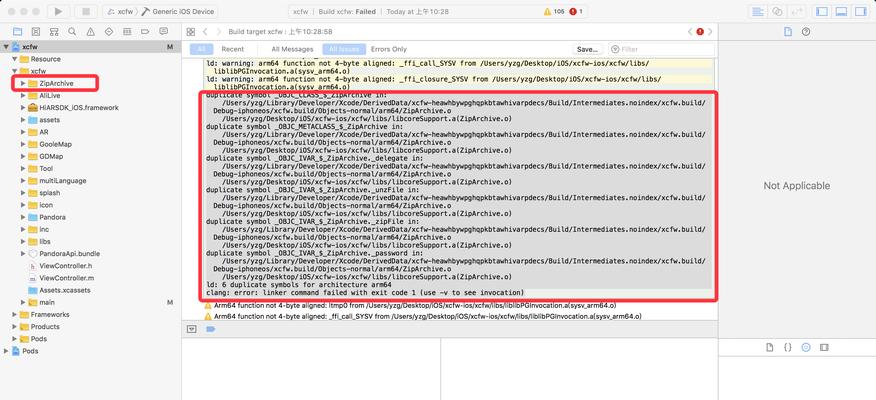Show the File Template library
This screenshot has height=400, width=876.
(770, 347)
